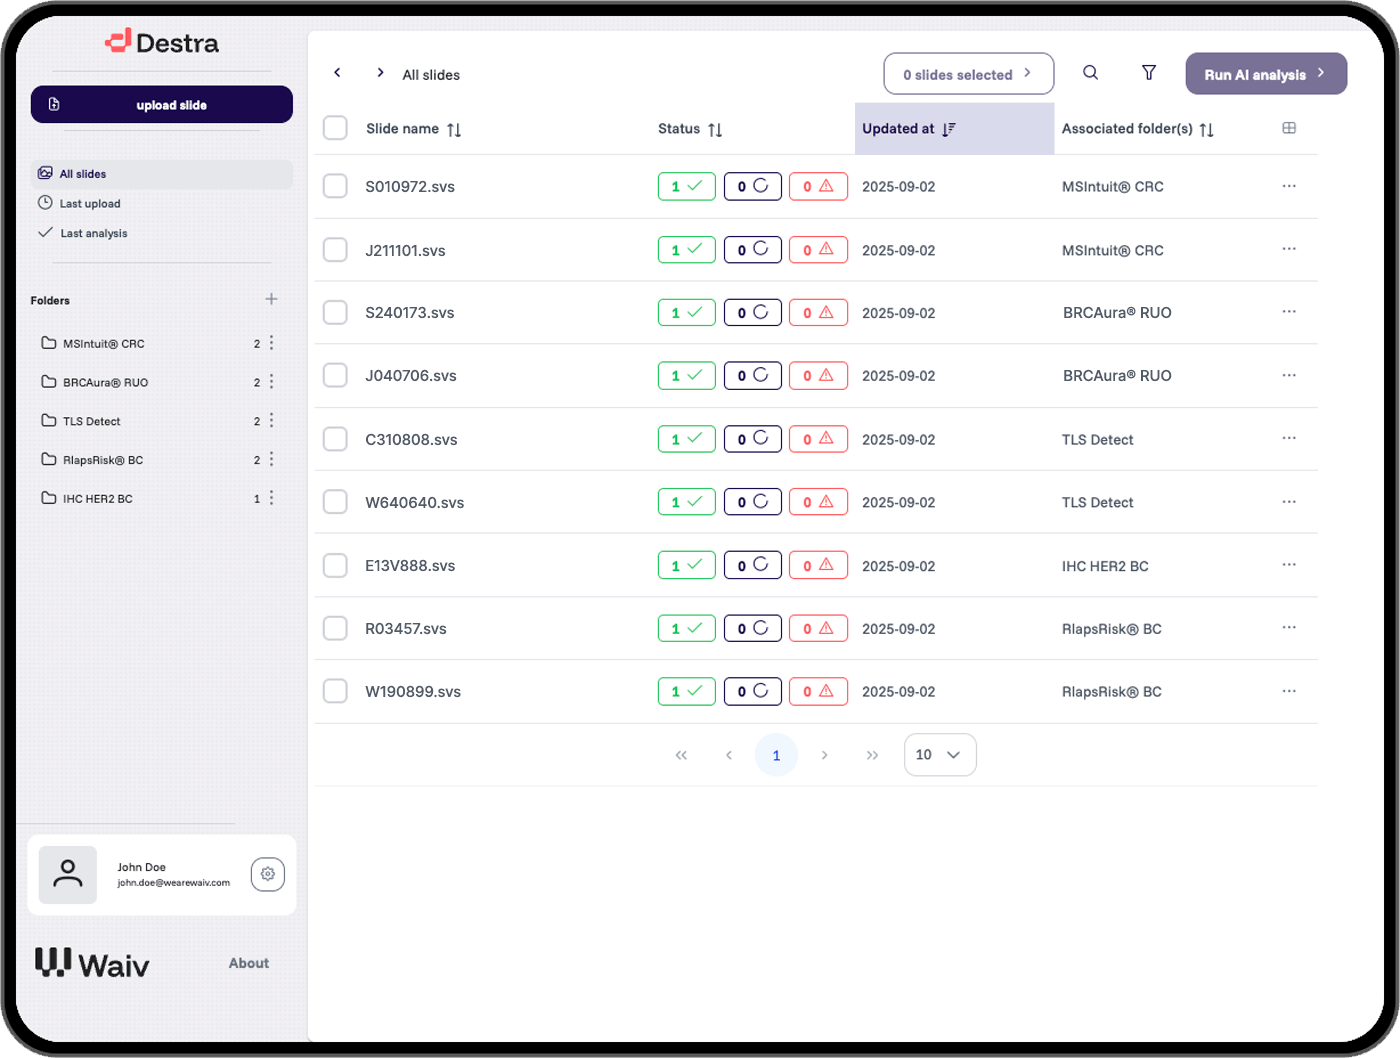
Task: Select the All slides sidebar icon
Action: coord(46,173)
